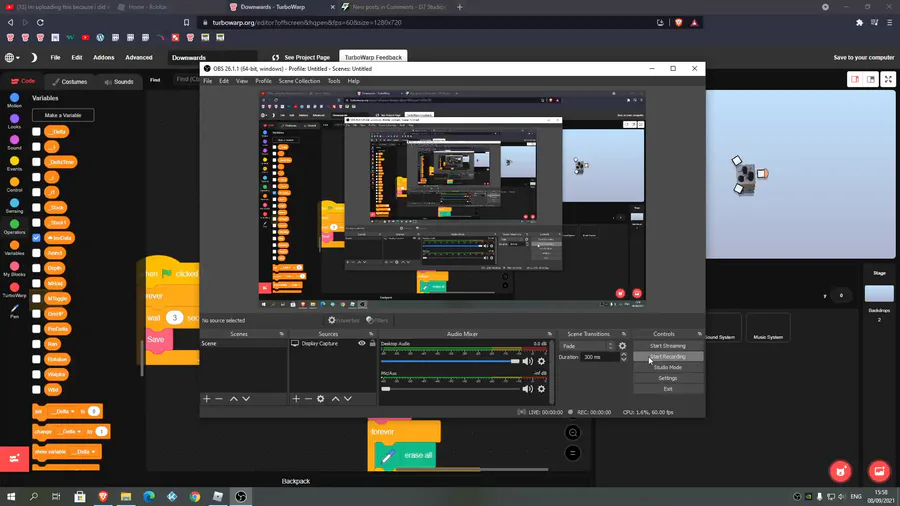Check the _DeltaTime variable checkbox
Screen dimensions: 900x506
(x=36, y=162)
